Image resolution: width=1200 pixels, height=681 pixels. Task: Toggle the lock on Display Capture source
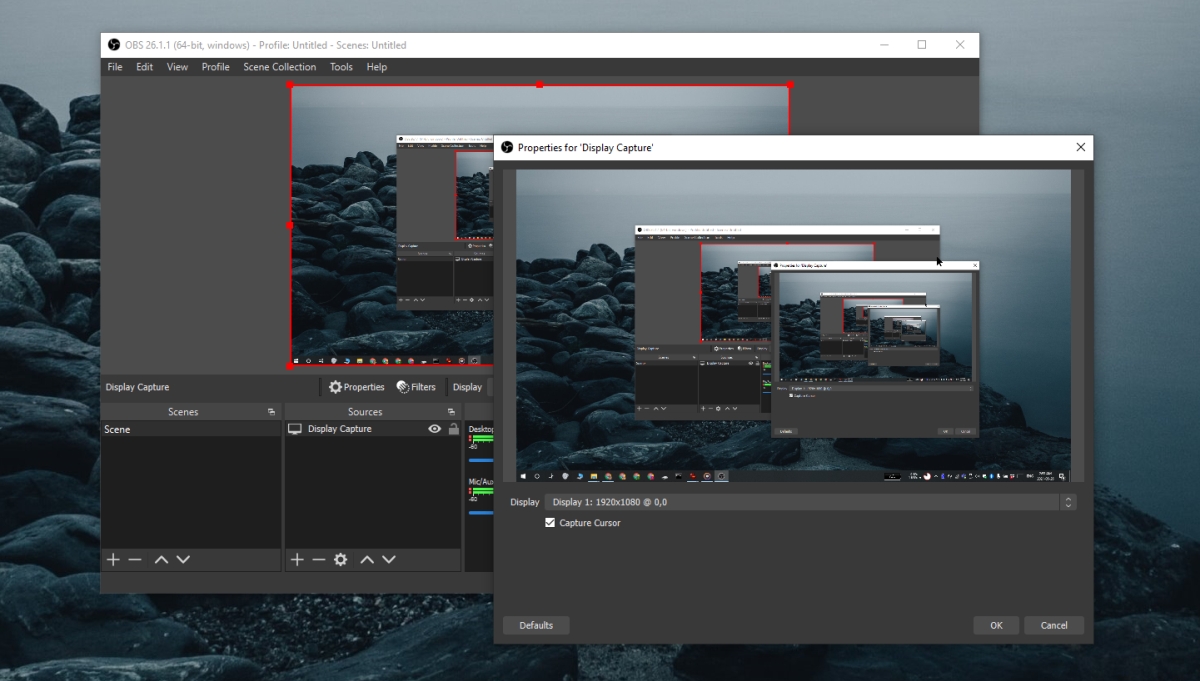[454, 429]
